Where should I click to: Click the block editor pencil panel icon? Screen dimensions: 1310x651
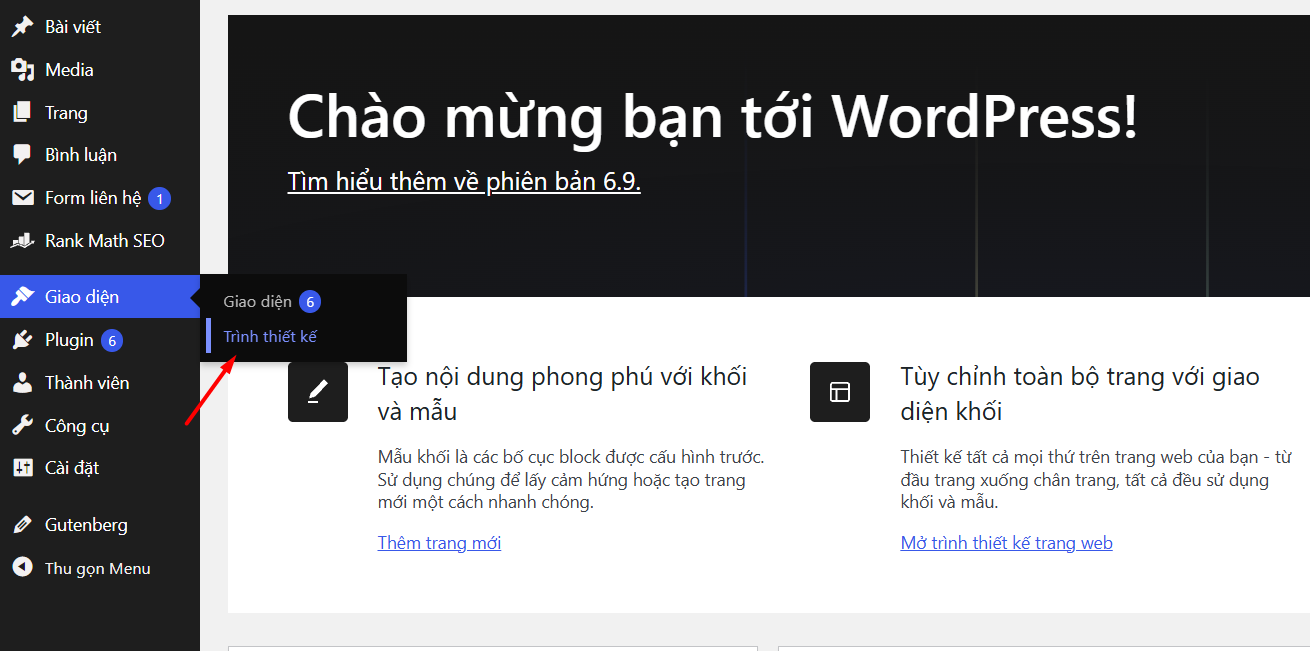click(318, 391)
